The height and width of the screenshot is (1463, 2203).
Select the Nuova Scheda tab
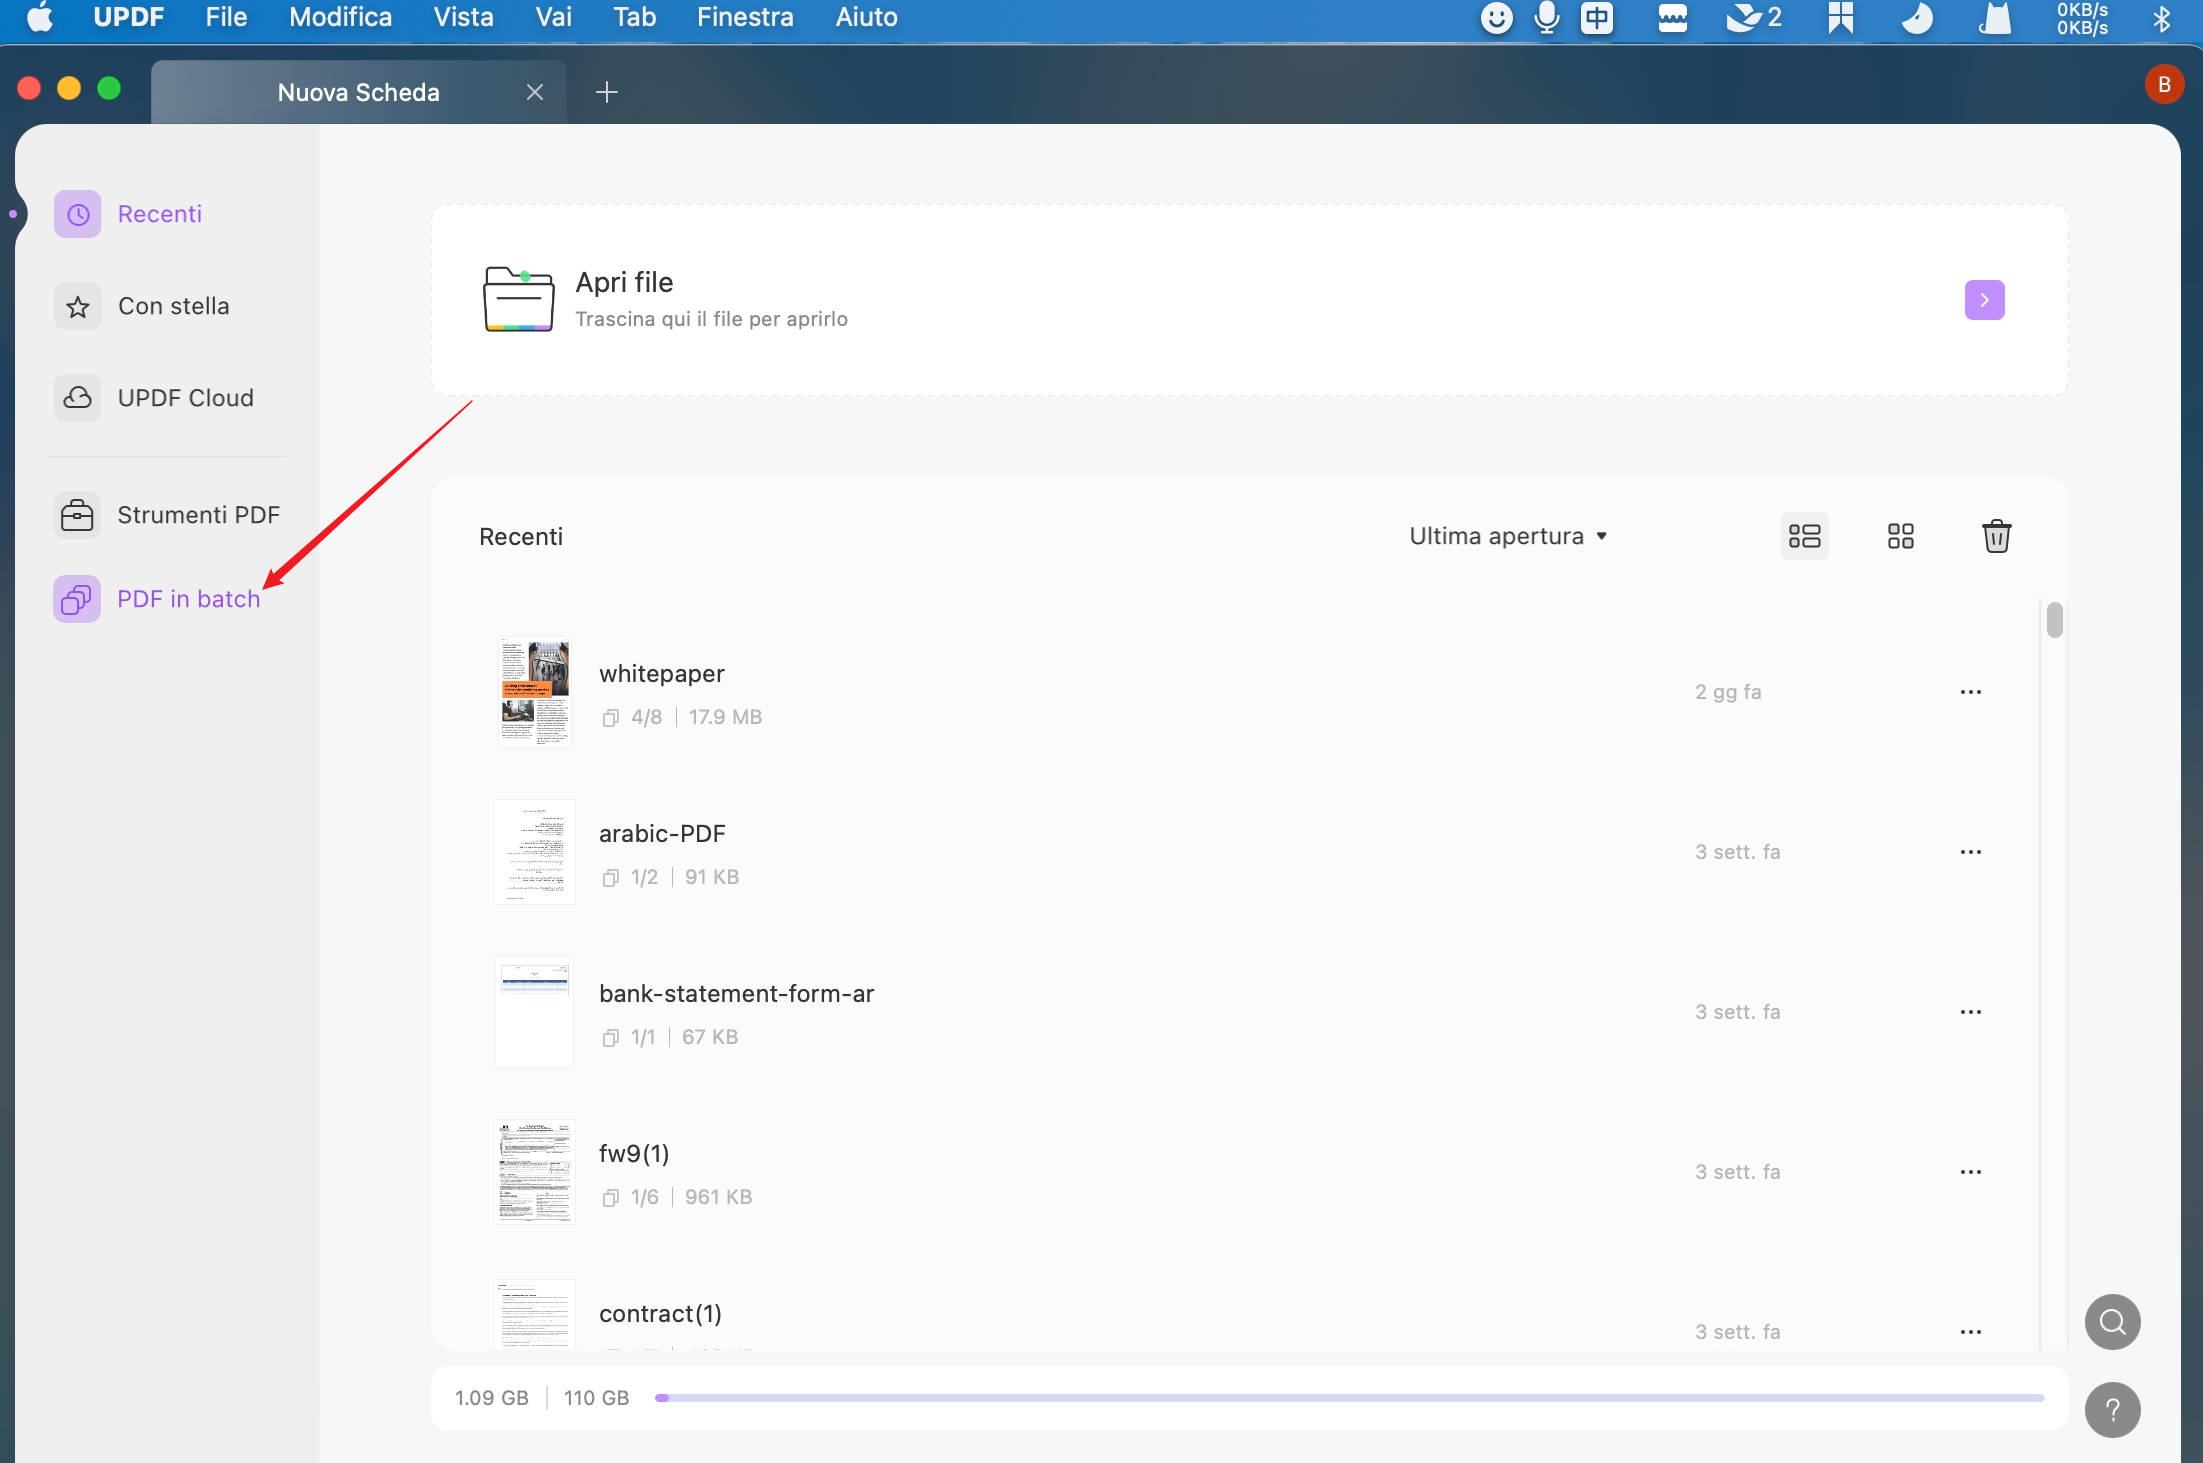pos(358,92)
